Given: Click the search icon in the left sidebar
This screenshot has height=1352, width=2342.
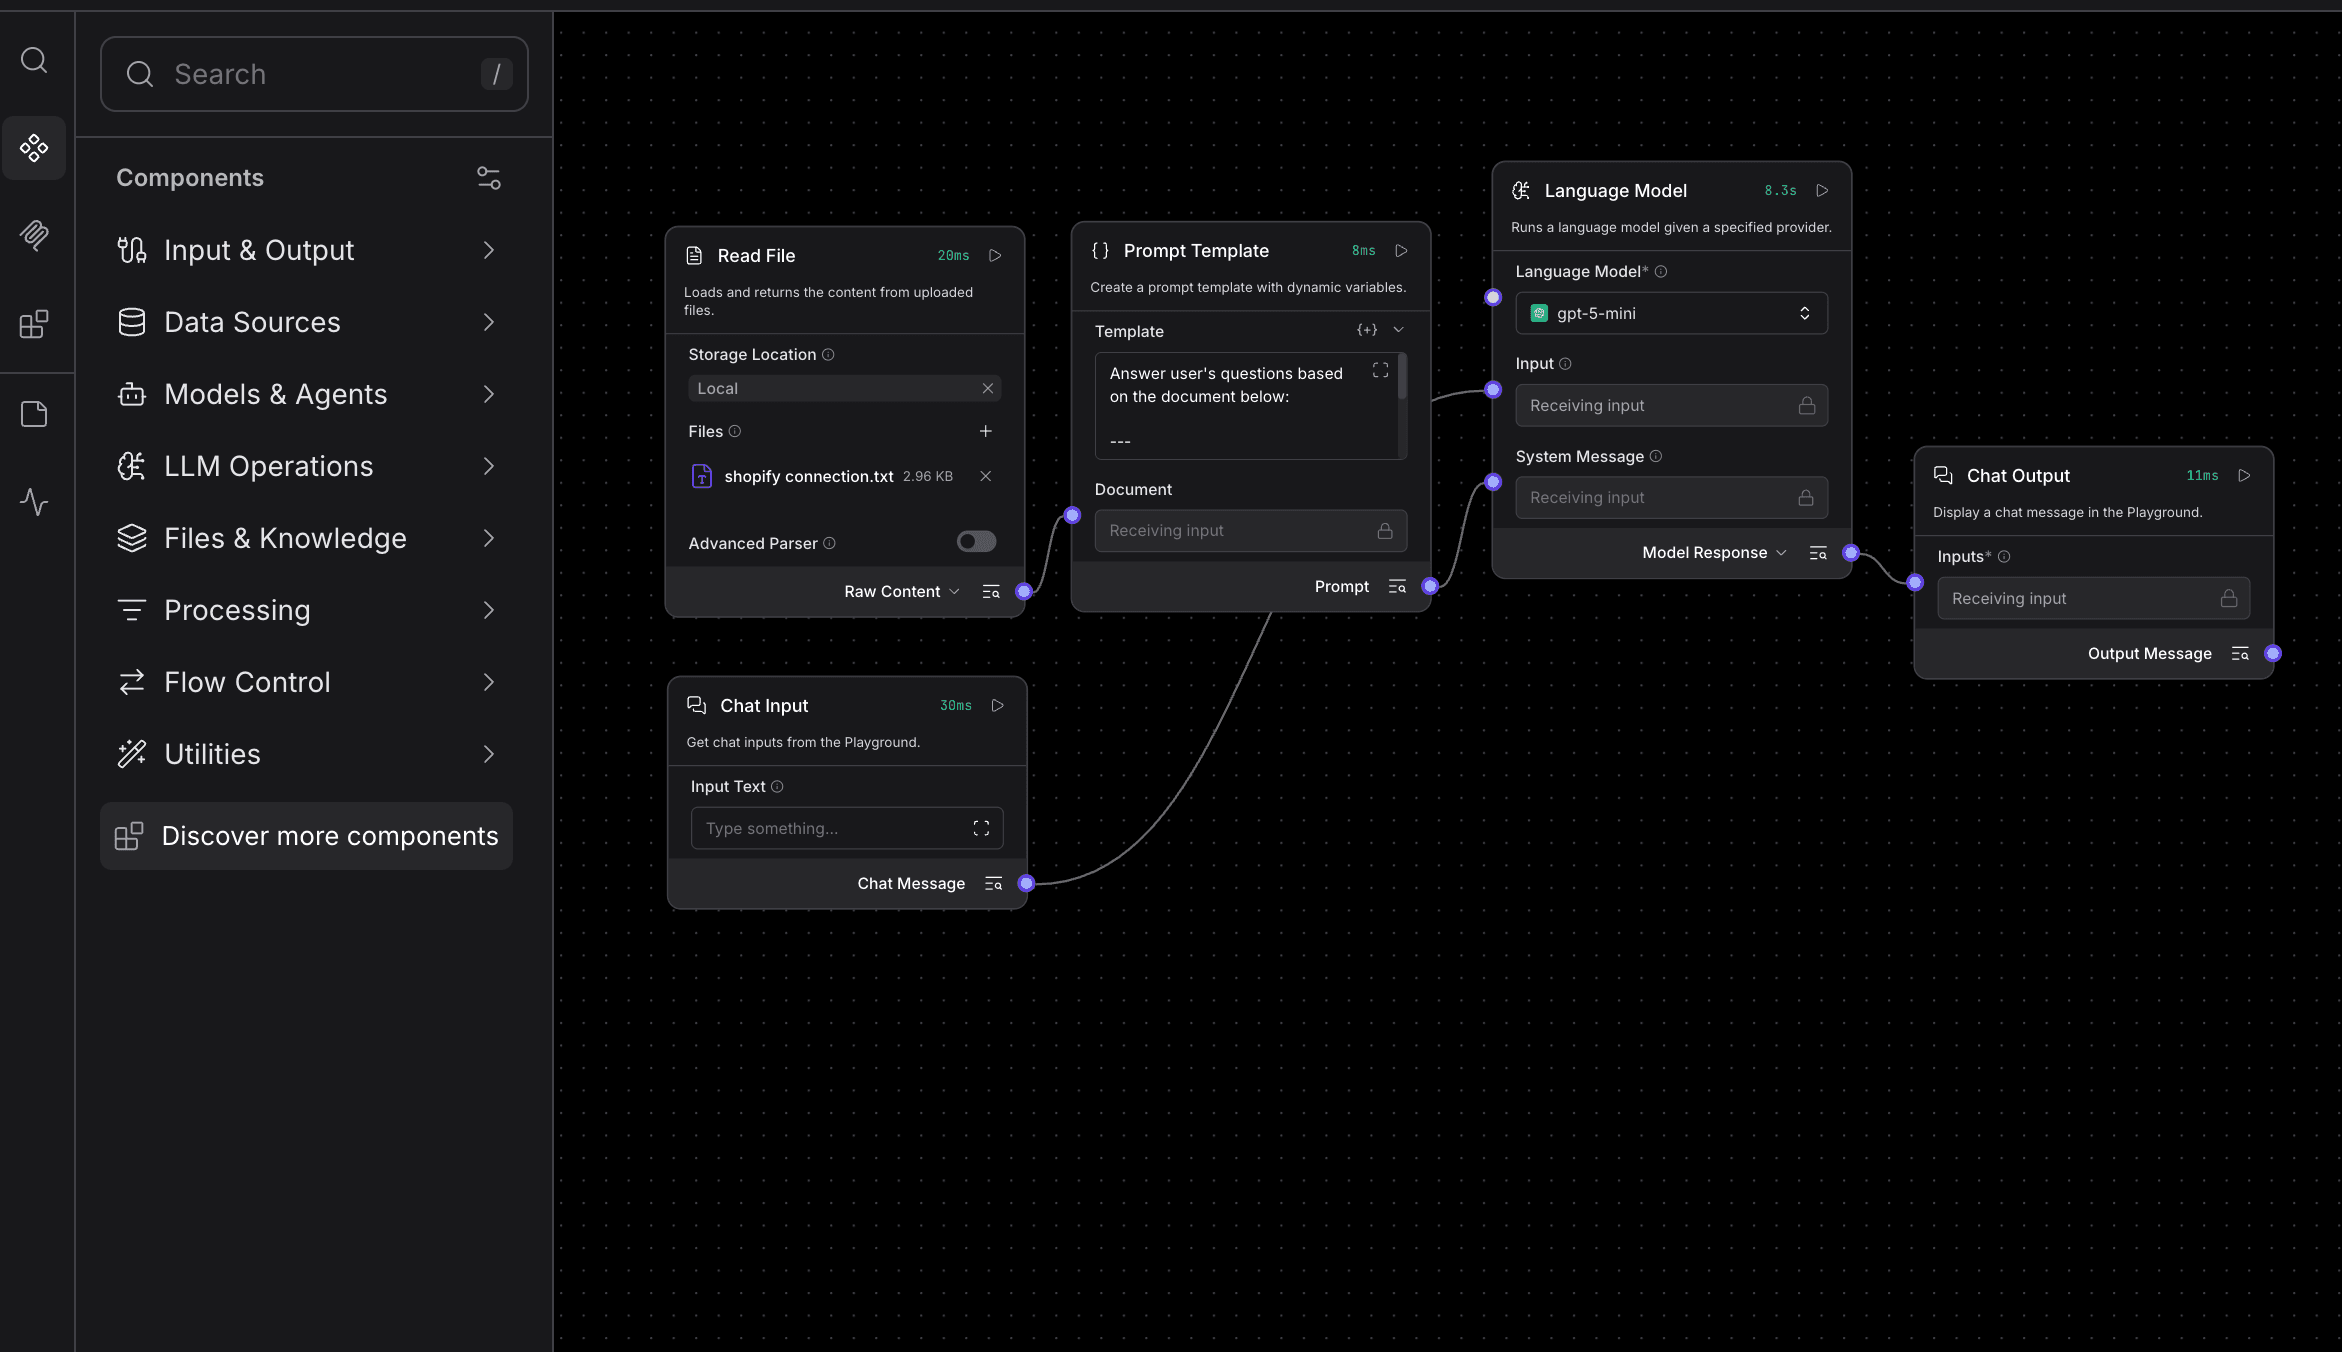Looking at the screenshot, I should tap(34, 60).
